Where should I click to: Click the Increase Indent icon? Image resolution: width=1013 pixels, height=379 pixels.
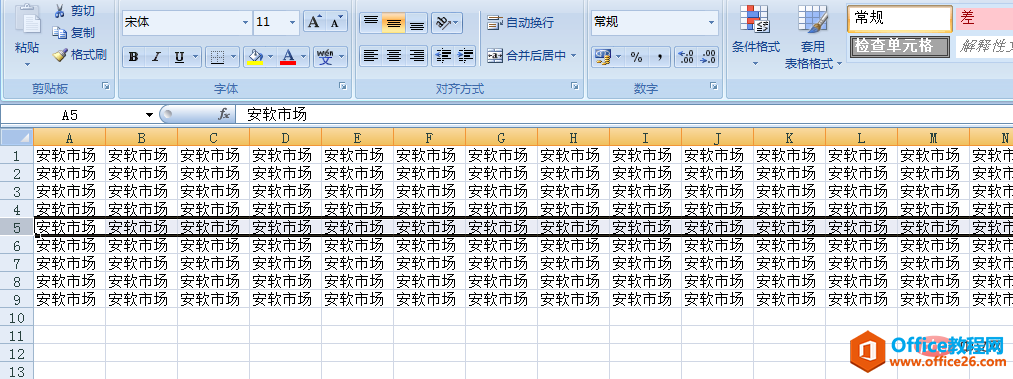(465, 56)
